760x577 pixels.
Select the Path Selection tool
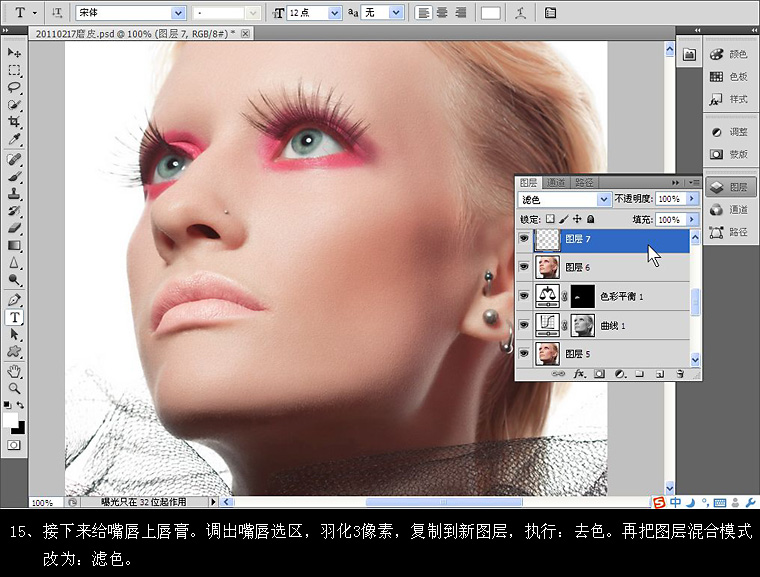pos(14,335)
